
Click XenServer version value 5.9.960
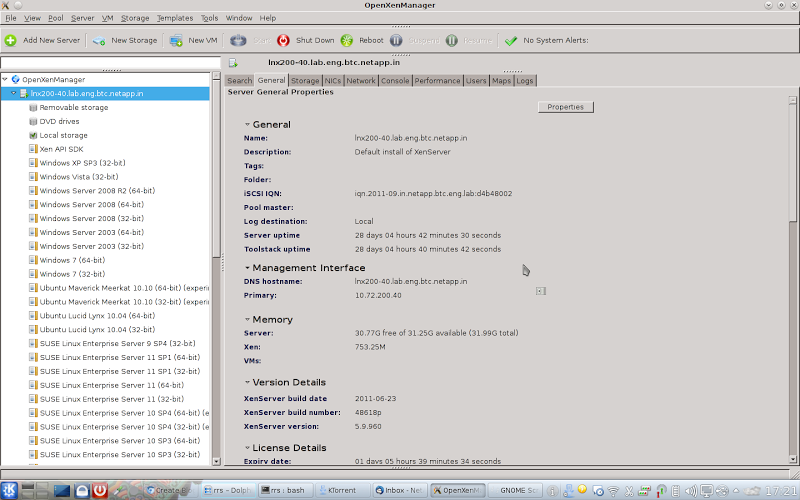tap(368, 427)
